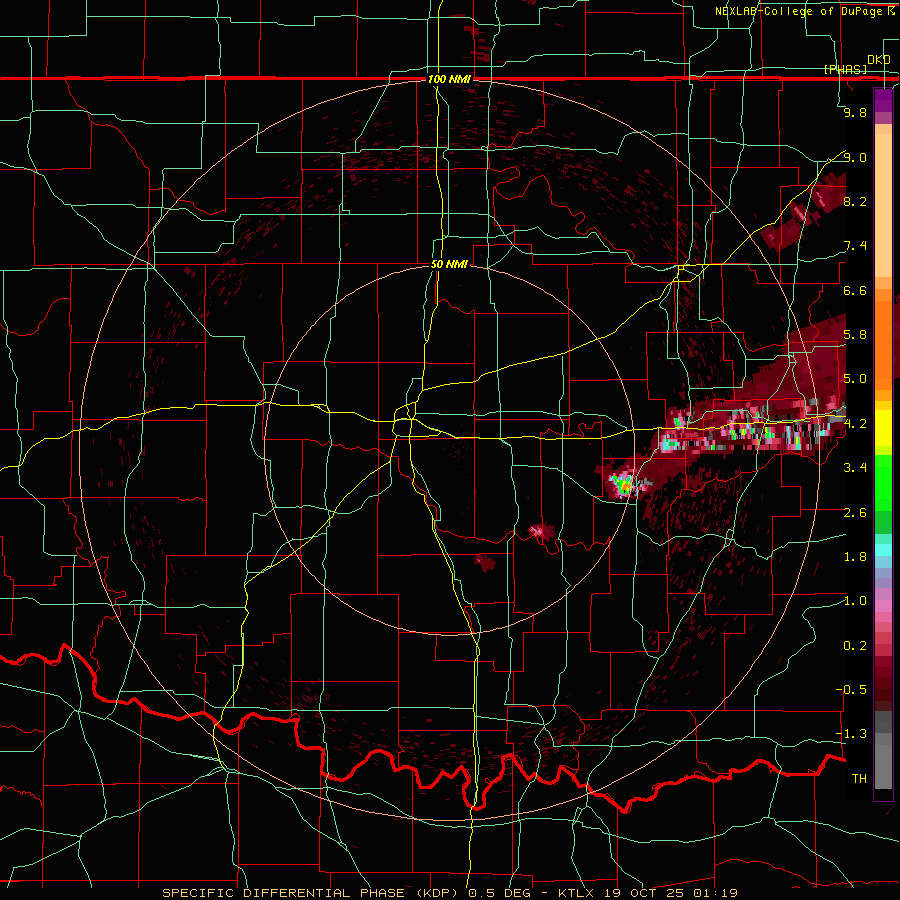
Task: Click the 9.0 value on color scale
Action: coord(855,157)
